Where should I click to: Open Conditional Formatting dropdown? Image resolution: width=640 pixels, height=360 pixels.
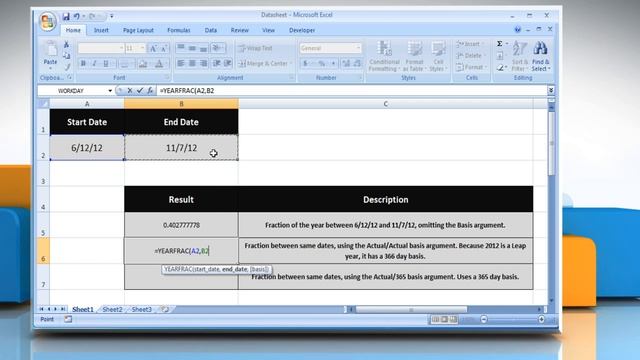(384, 56)
